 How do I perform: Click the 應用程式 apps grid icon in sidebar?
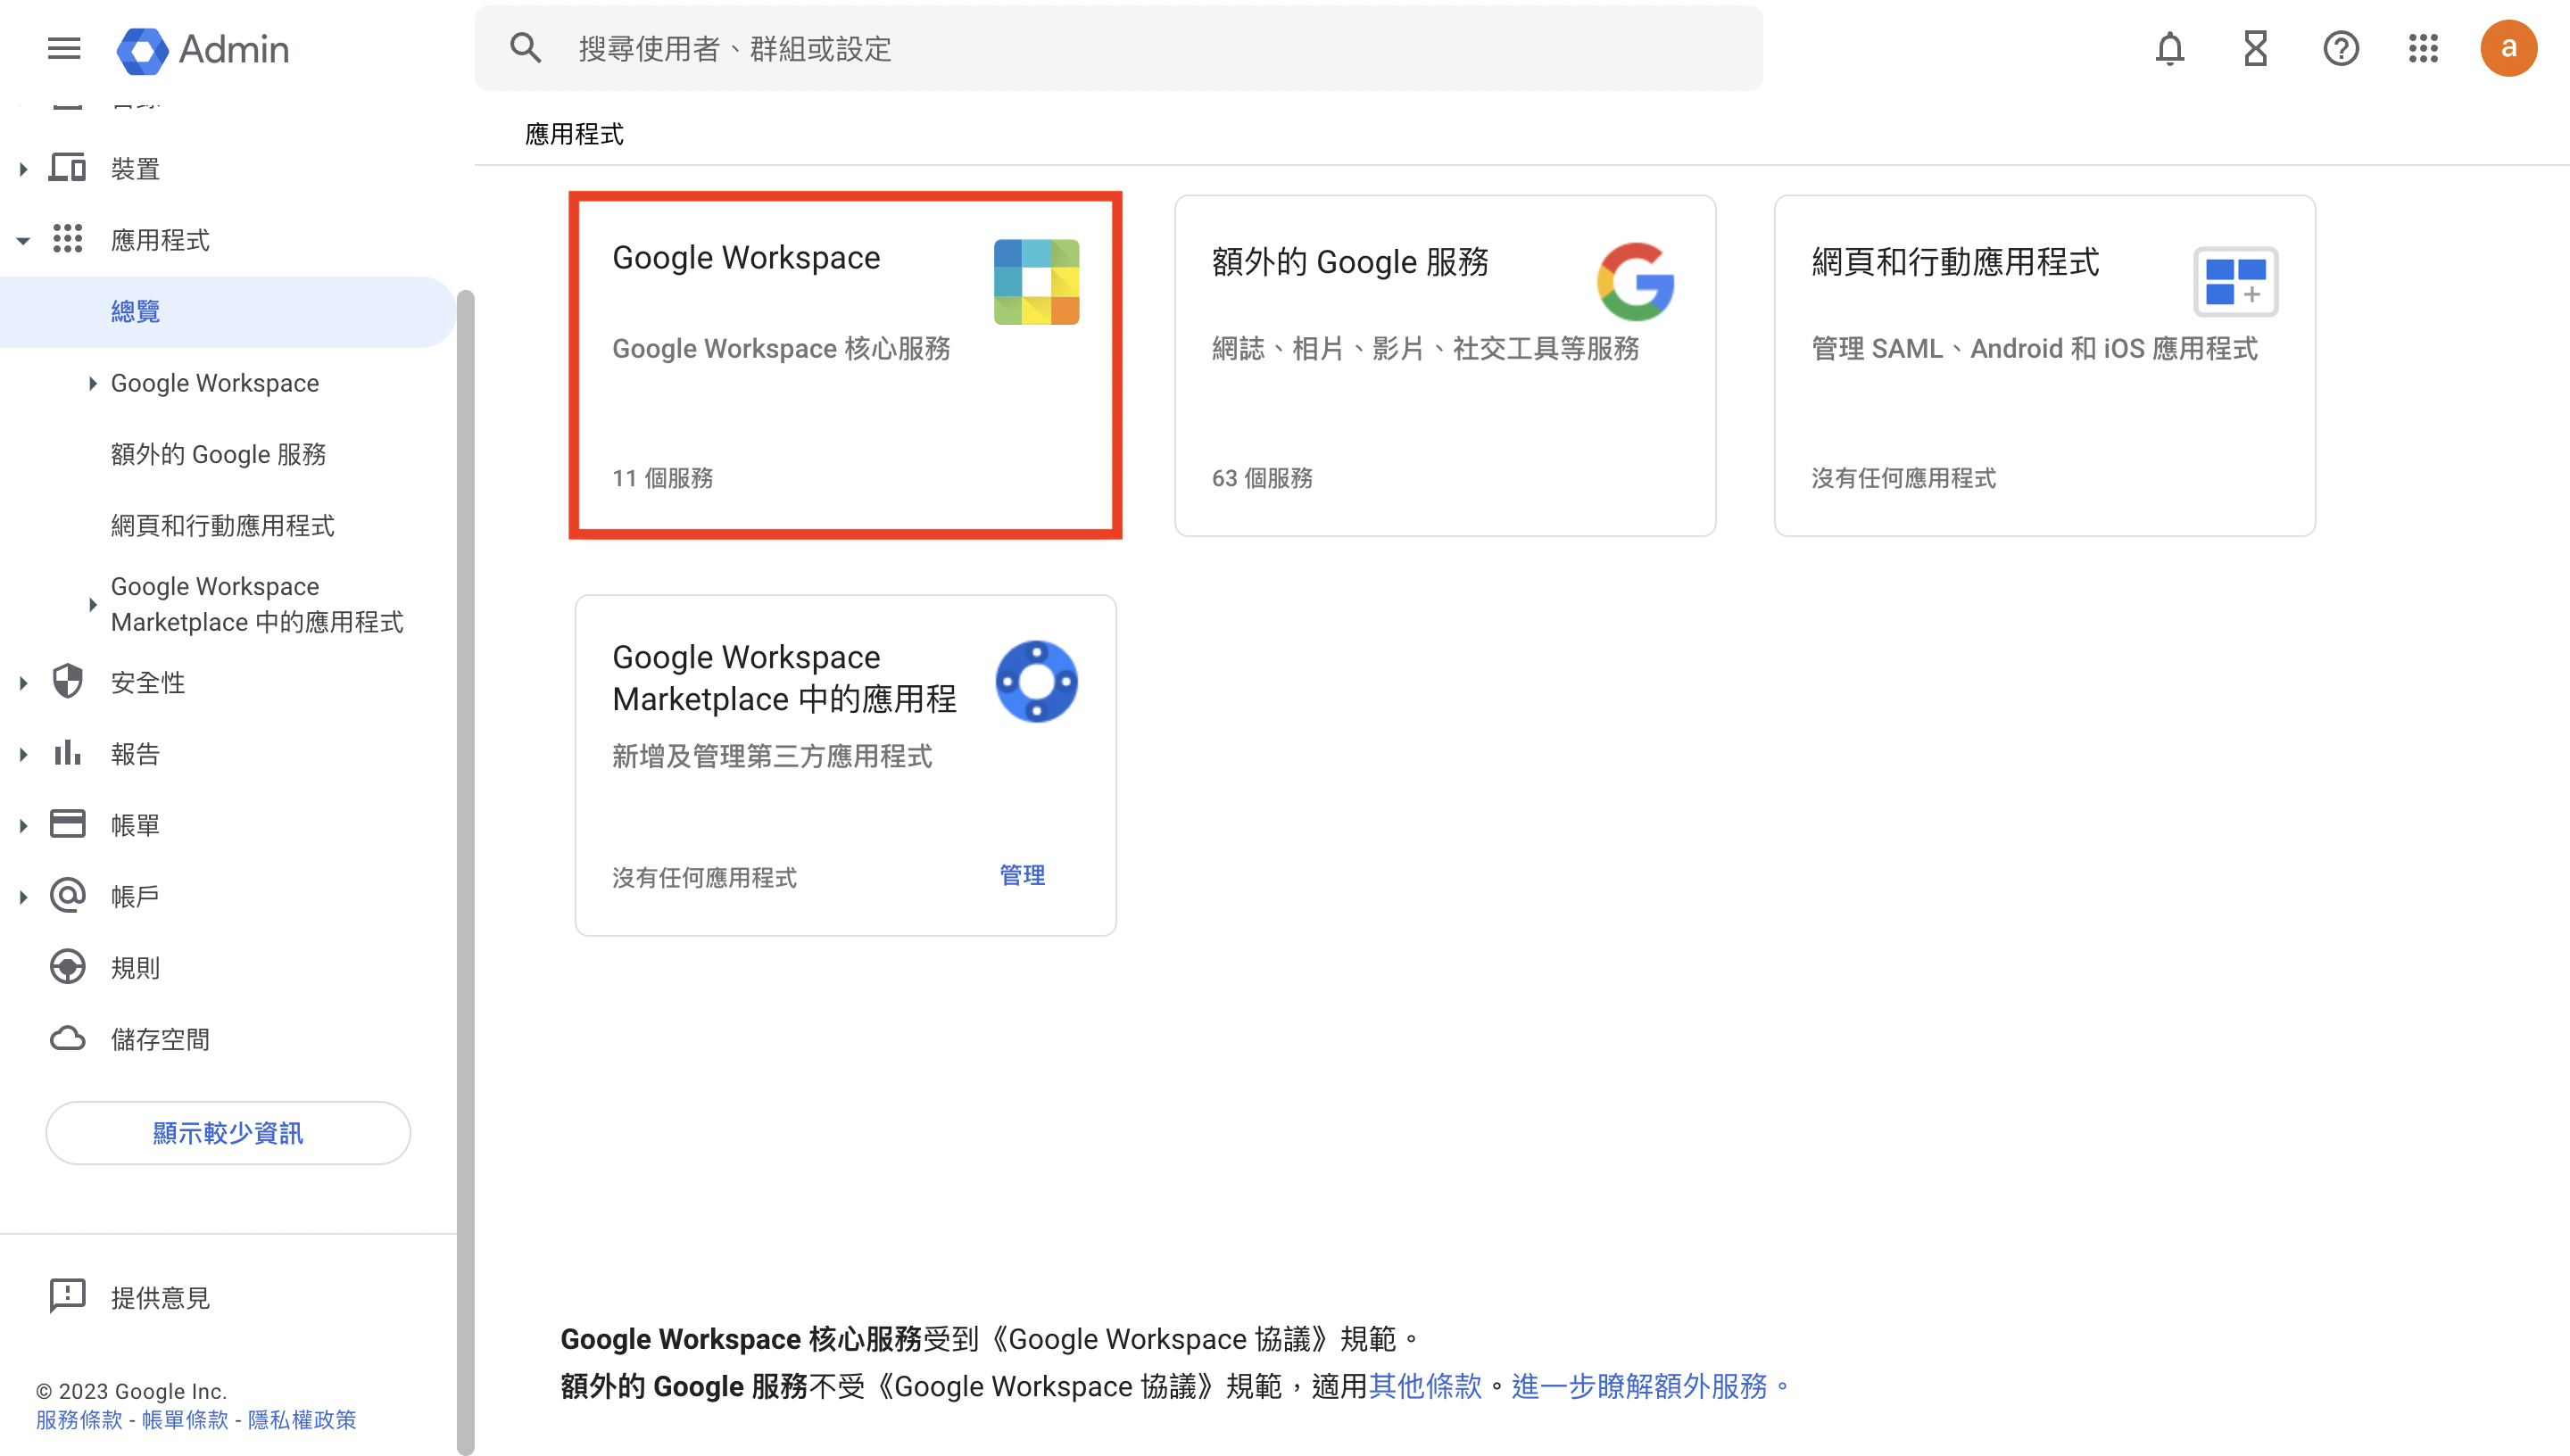coord(67,239)
